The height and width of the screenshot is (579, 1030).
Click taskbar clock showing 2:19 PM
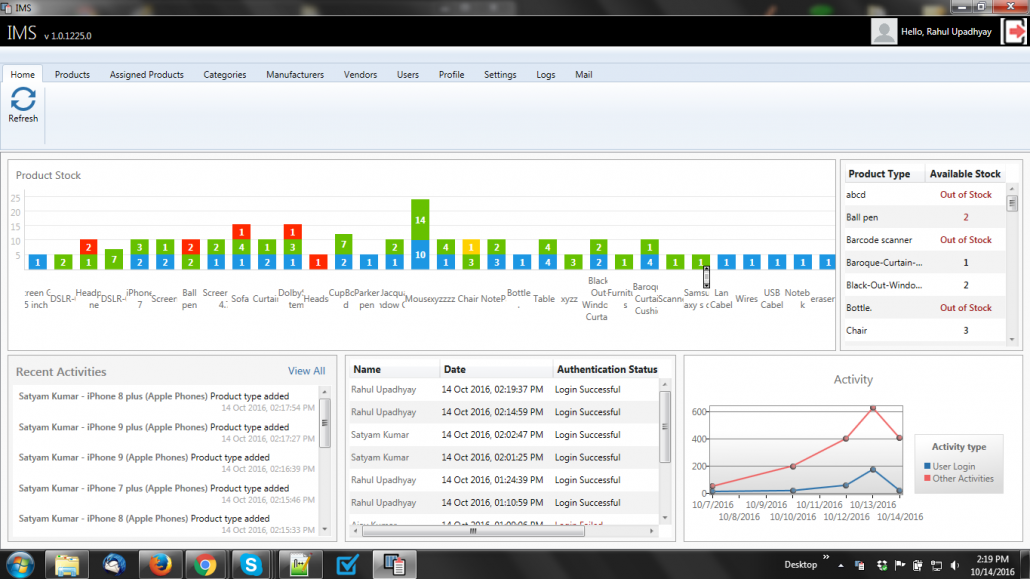(x=992, y=565)
